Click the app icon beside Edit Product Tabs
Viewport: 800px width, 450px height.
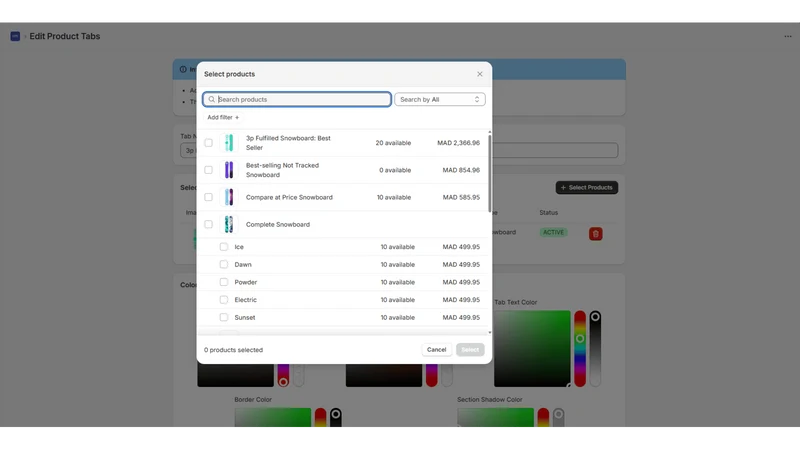(x=15, y=36)
